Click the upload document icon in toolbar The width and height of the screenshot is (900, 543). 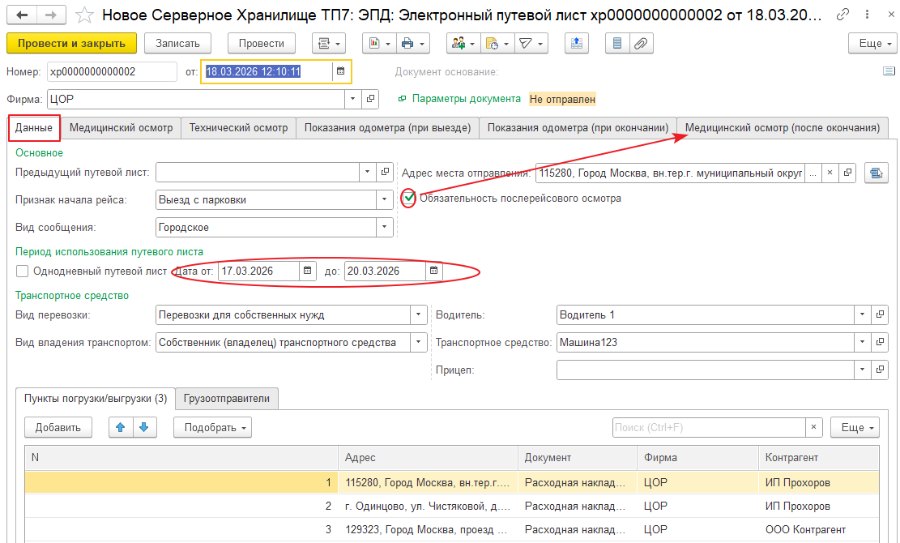coord(576,43)
